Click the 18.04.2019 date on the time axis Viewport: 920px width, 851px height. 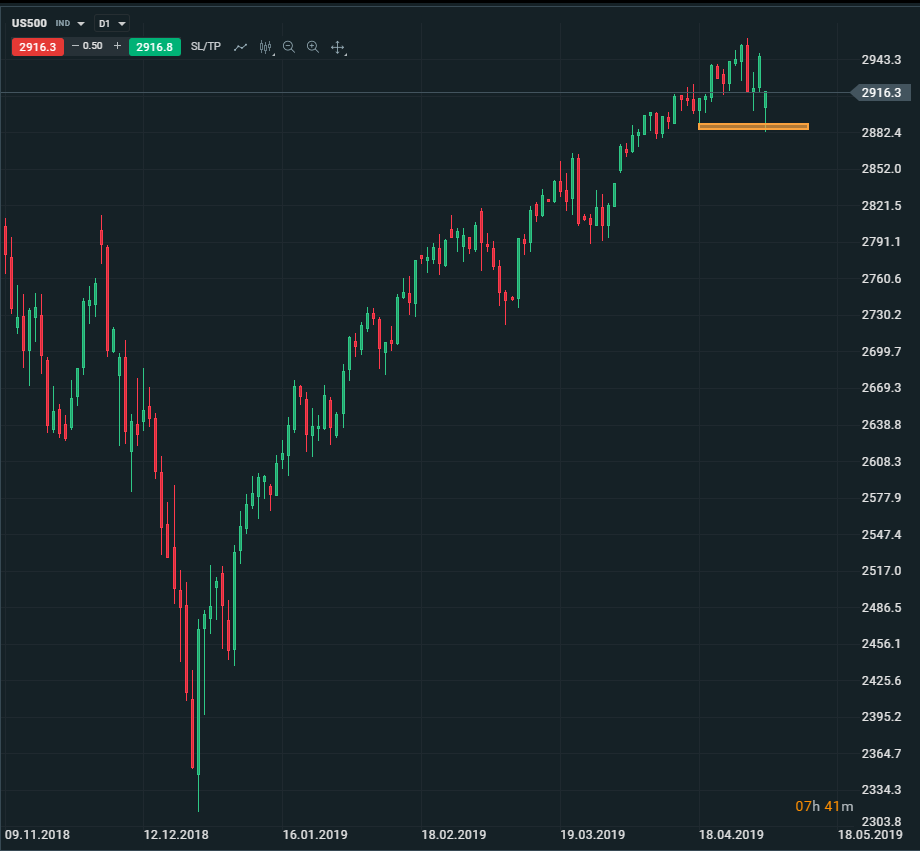coord(731,834)
